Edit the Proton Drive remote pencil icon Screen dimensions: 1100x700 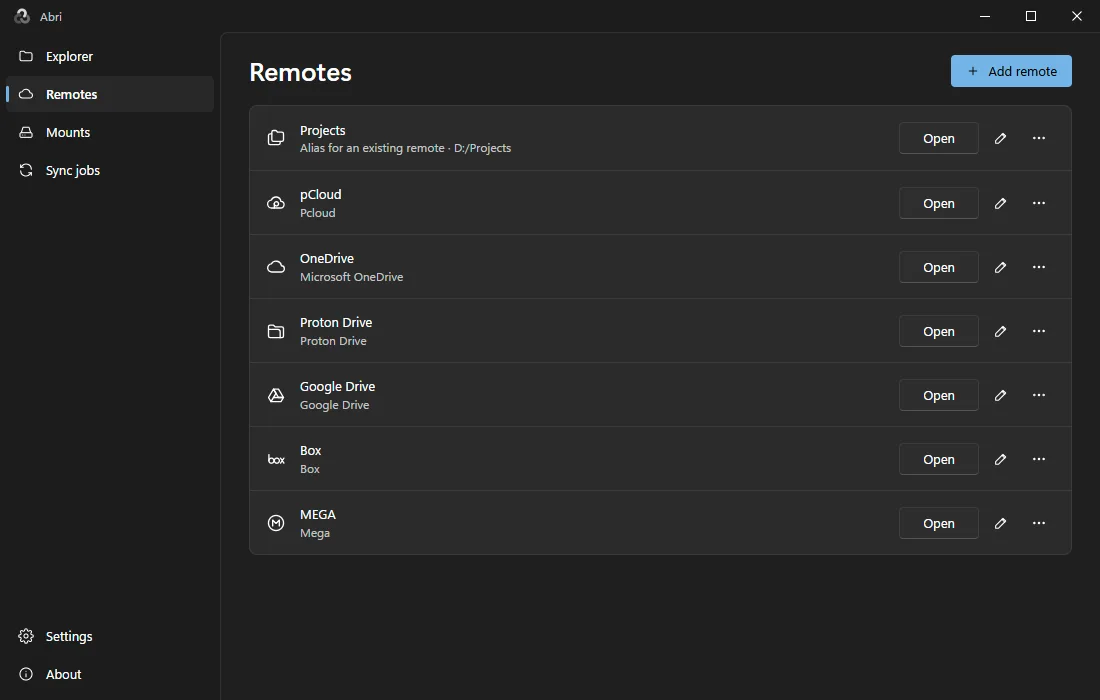point(1000,331)
